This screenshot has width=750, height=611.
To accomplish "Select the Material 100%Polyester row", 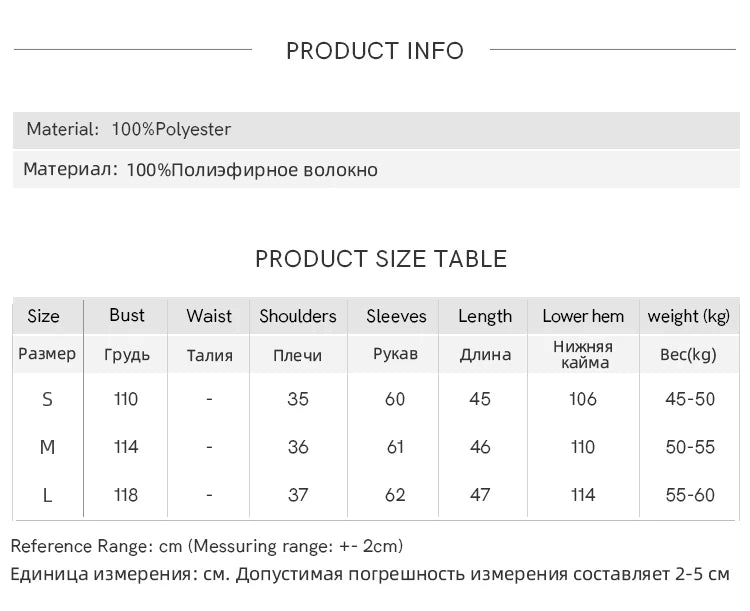I will pos(376,130).
